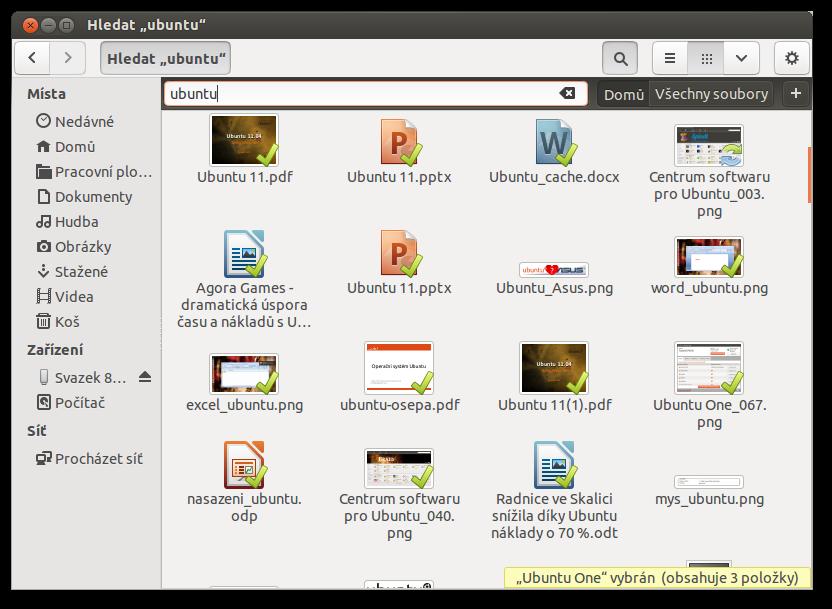The height and width of the screenshot is (609, 832).
Task: Click the Hledat „ubuntu“ path button
Action: (166, 58)
